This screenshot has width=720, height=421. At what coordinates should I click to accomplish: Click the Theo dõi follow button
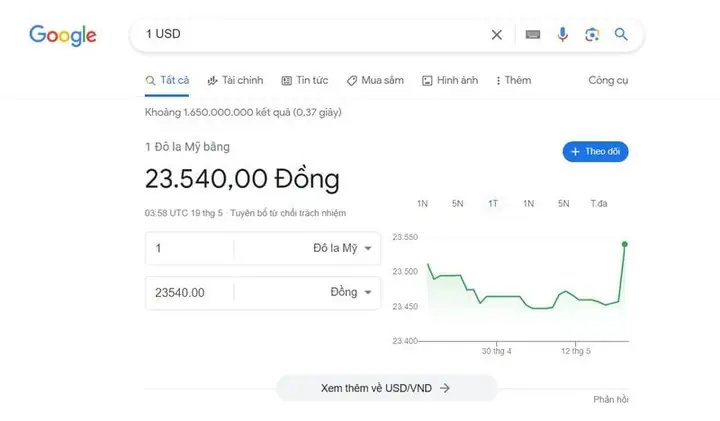coord(595,152)
